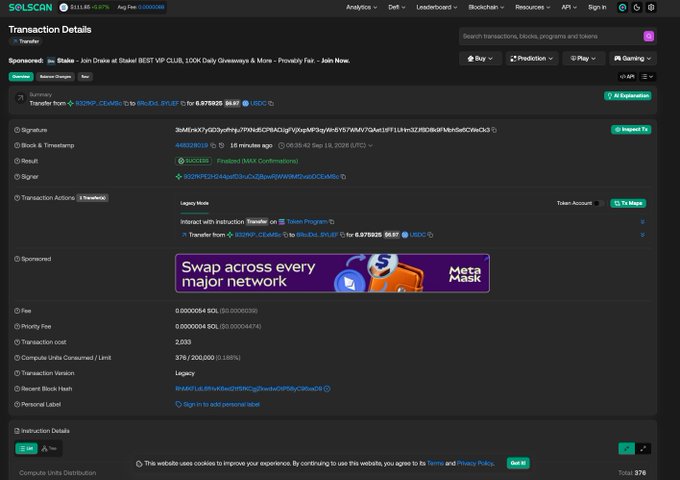Click the info icon beside Recent Block Hash

pyautogui.click(x=327, y=389)
